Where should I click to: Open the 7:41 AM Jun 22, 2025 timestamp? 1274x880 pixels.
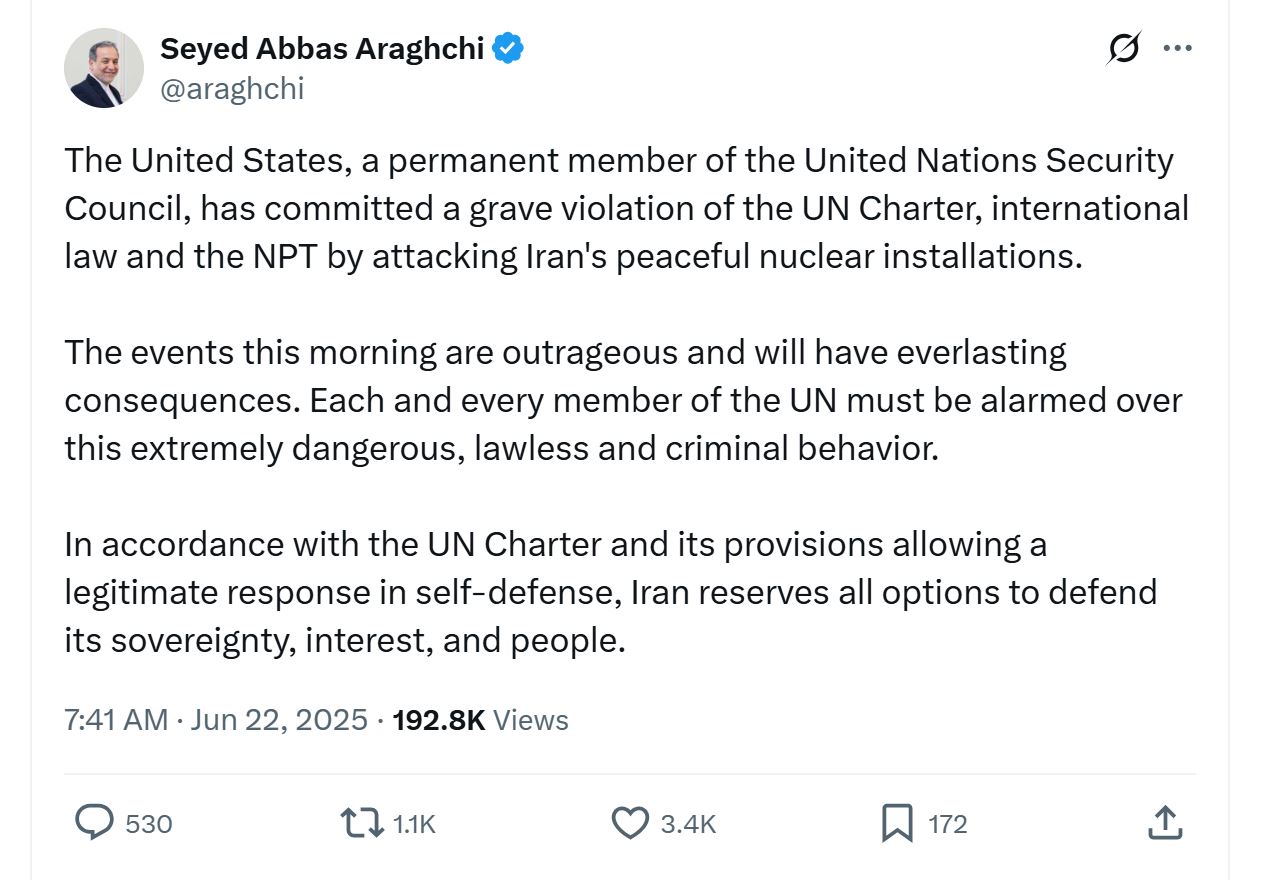[216, 720]
